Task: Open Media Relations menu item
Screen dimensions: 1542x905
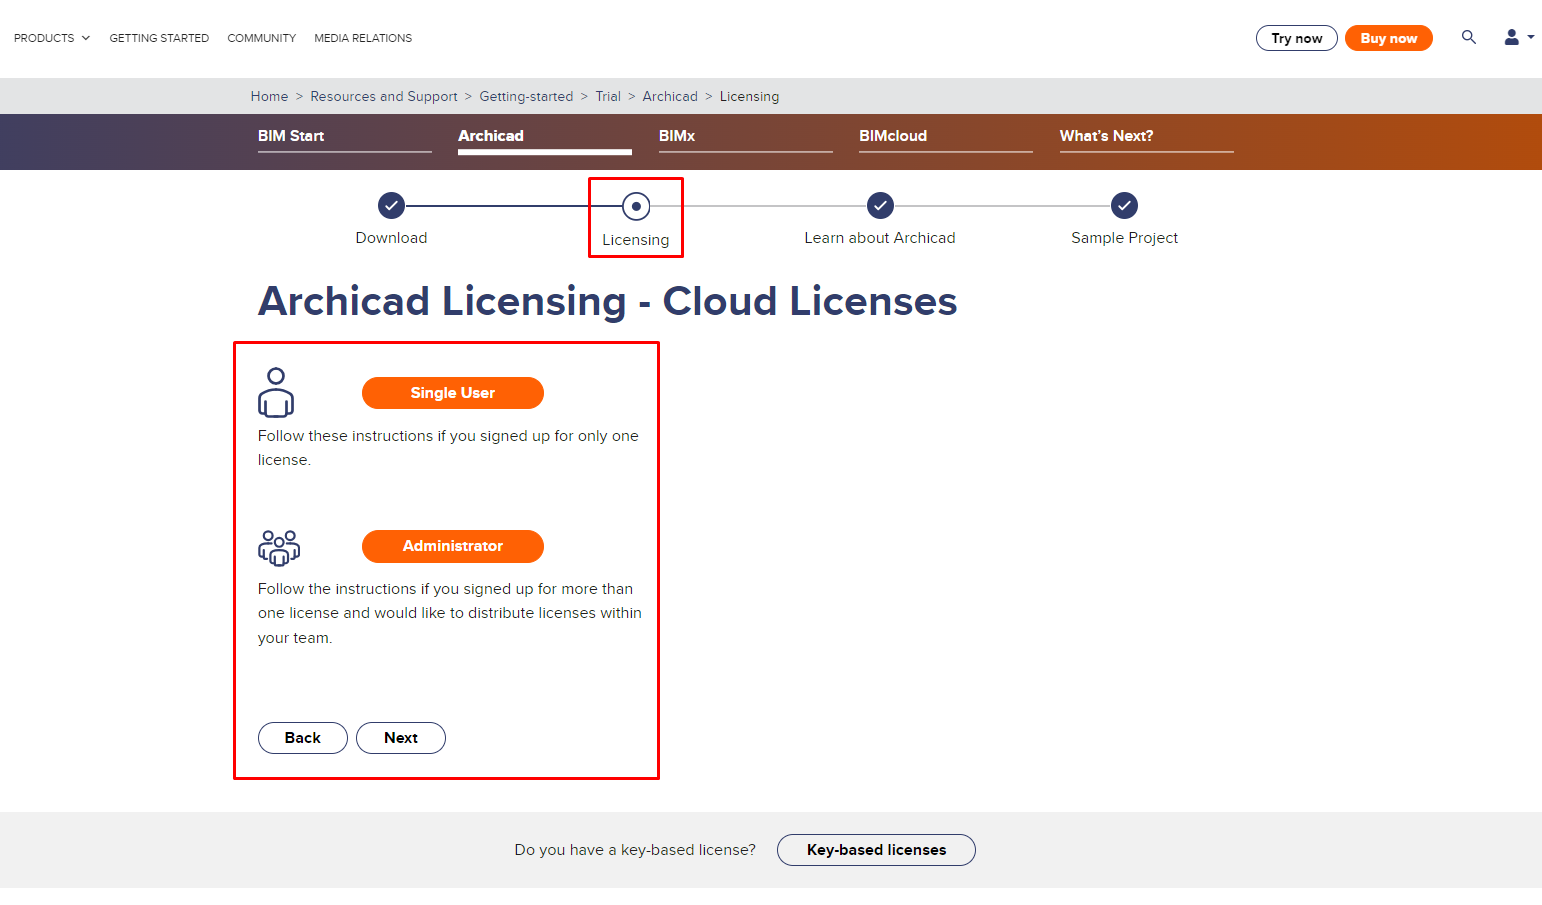Action: point(363,38)
